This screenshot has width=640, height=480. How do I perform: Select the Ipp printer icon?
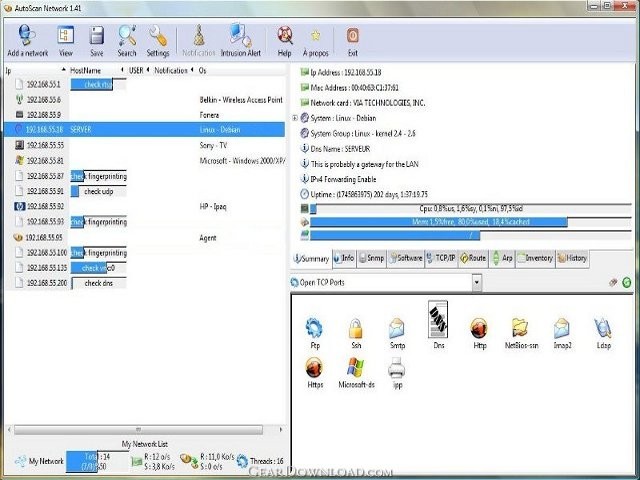pos(397,372)
